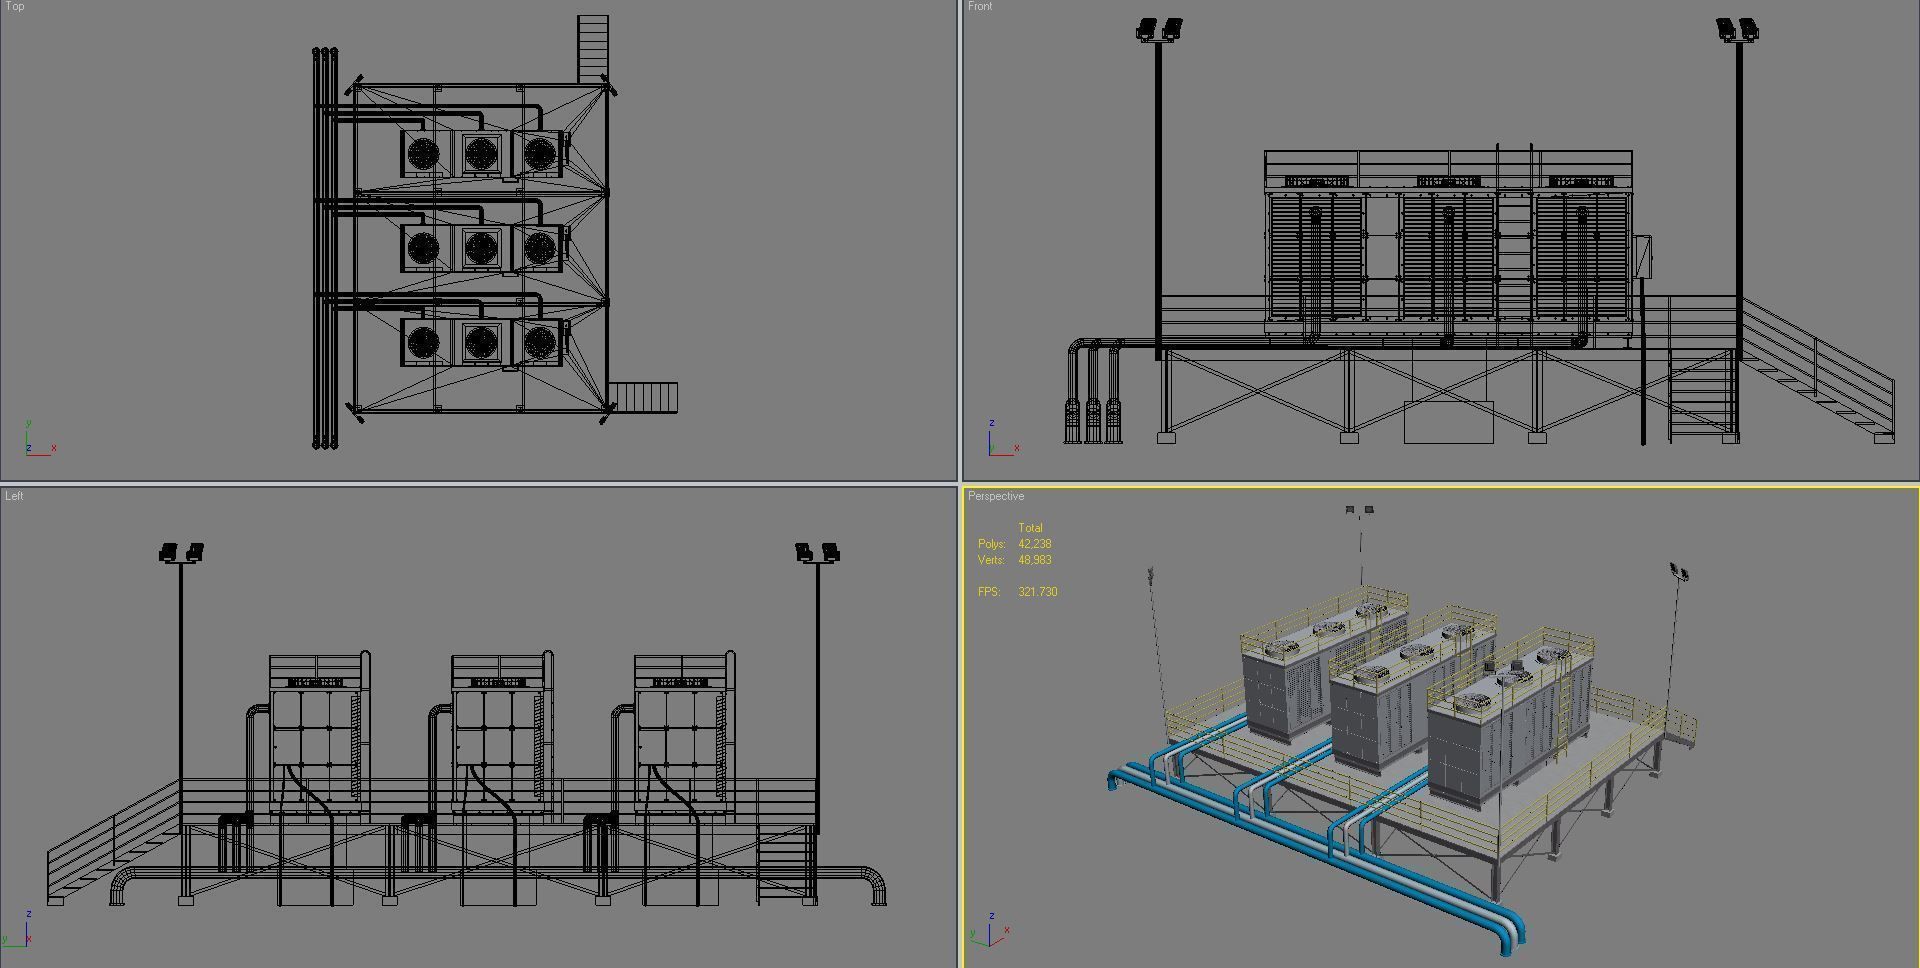Image resolution: width=1920 pixels, height=968 pixels.
Task: Click the 'Total' statistics header text
Action: pyautogui.click(x=1030, y=528)
